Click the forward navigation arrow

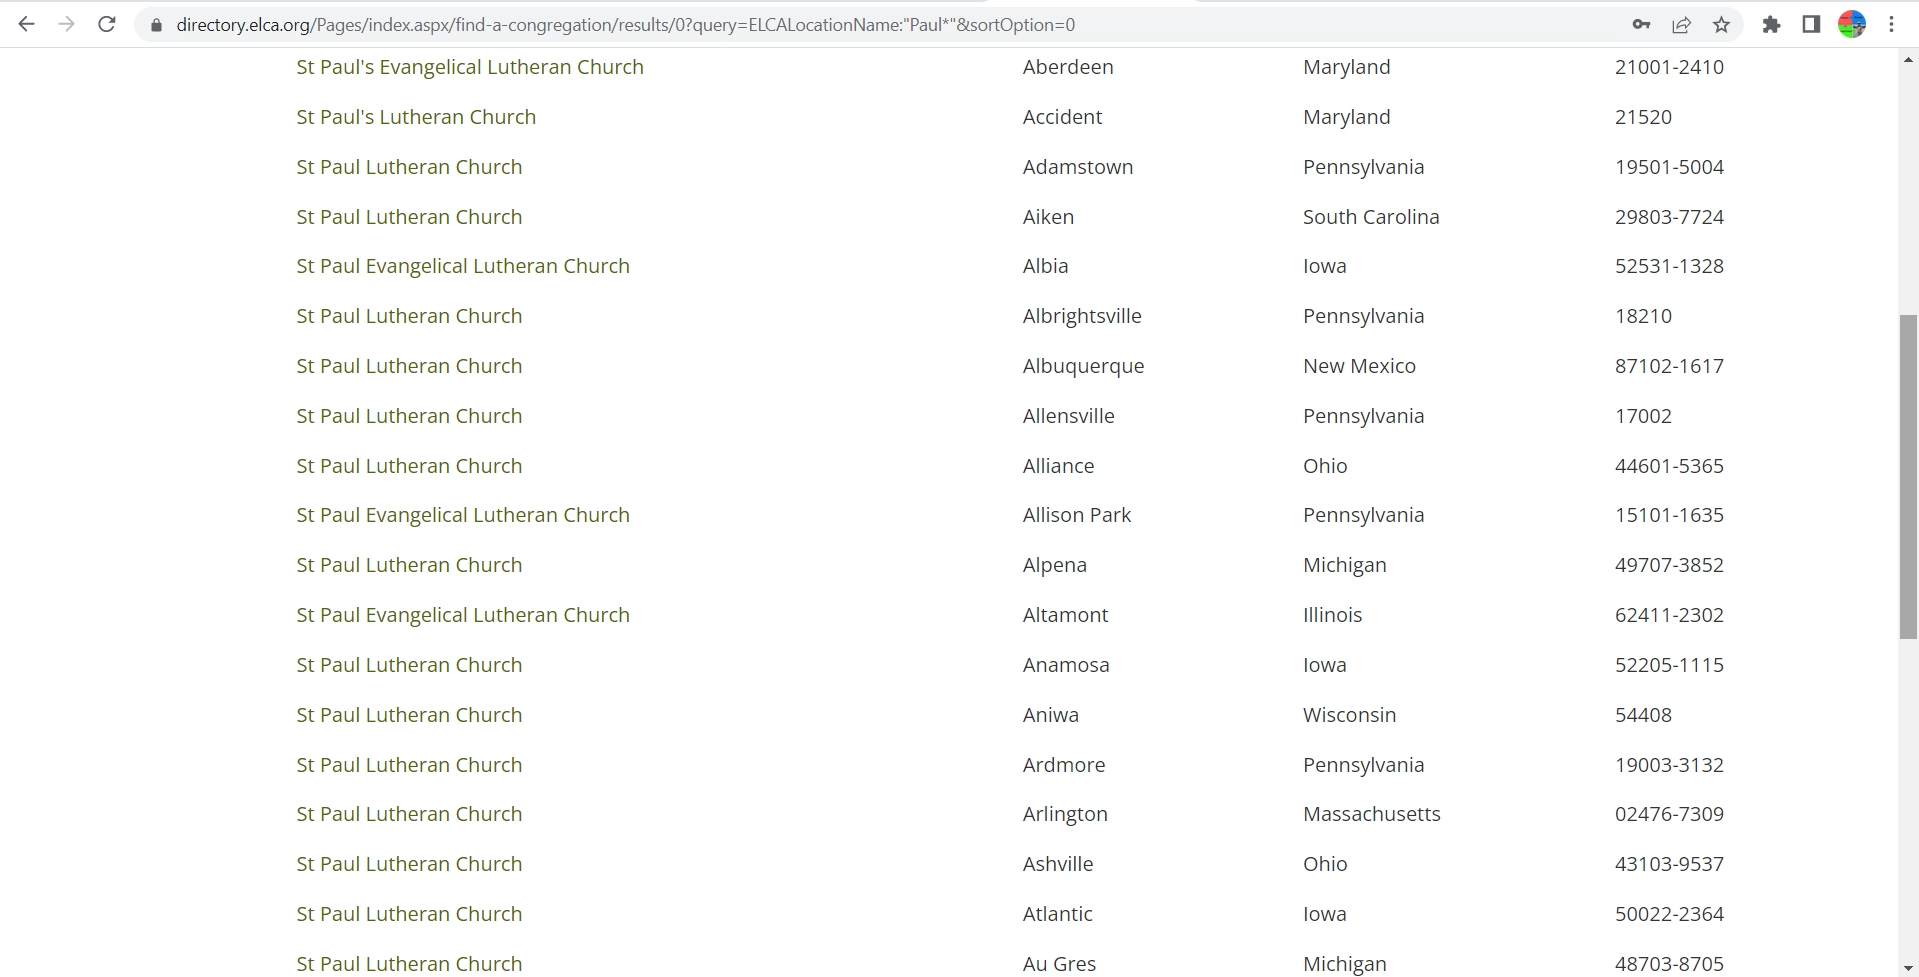(x=67, y=25)
